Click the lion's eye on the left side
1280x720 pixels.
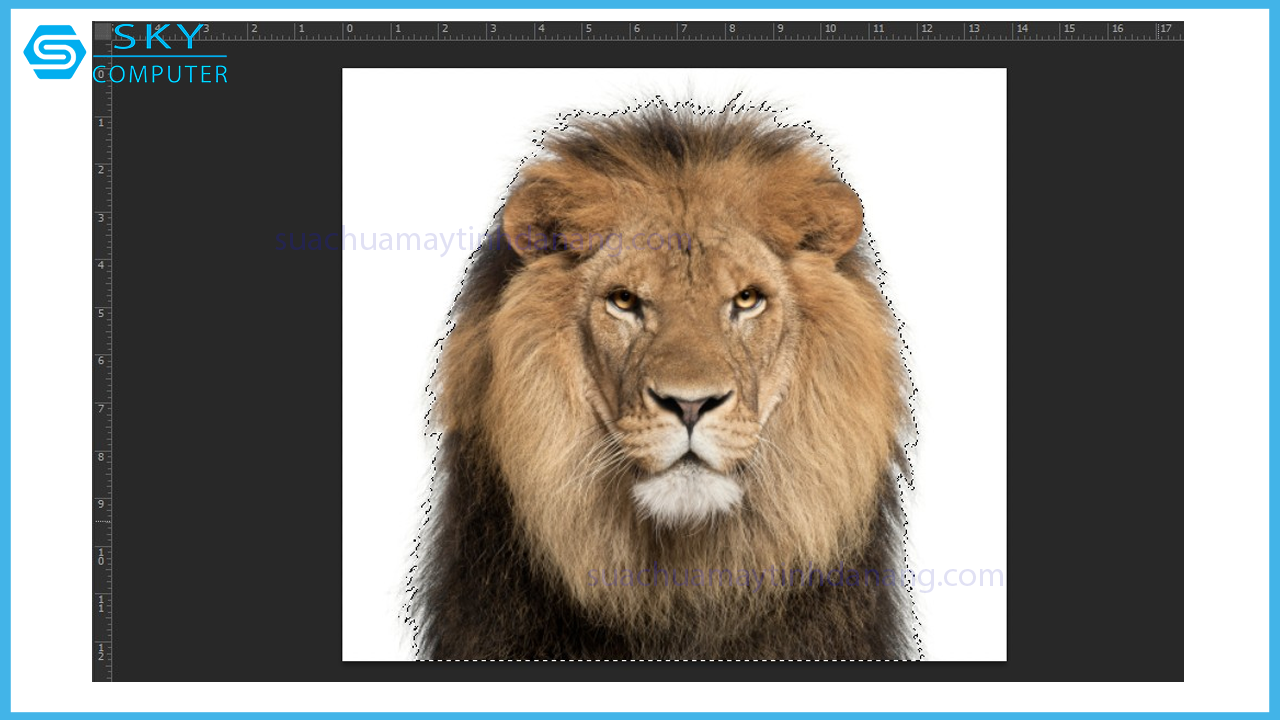pos(624,299)
